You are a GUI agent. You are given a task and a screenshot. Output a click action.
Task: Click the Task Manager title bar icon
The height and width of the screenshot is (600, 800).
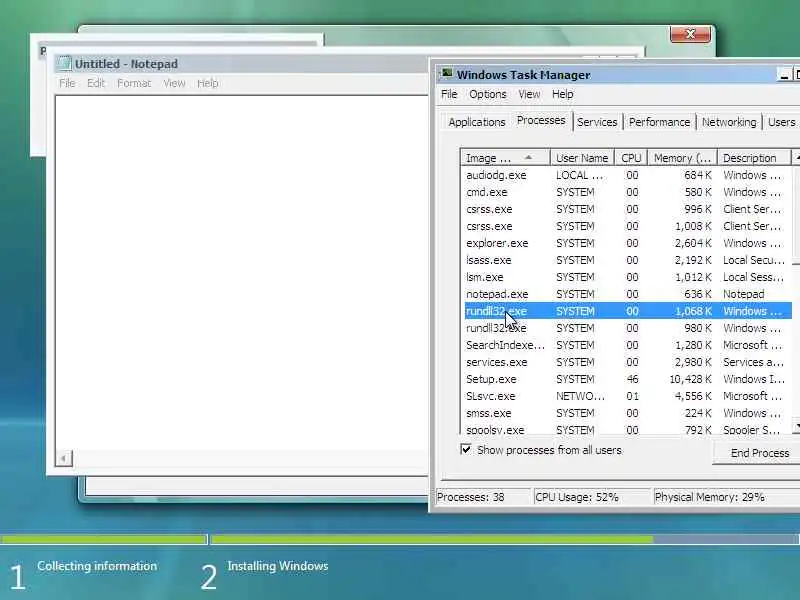(447, 74)
